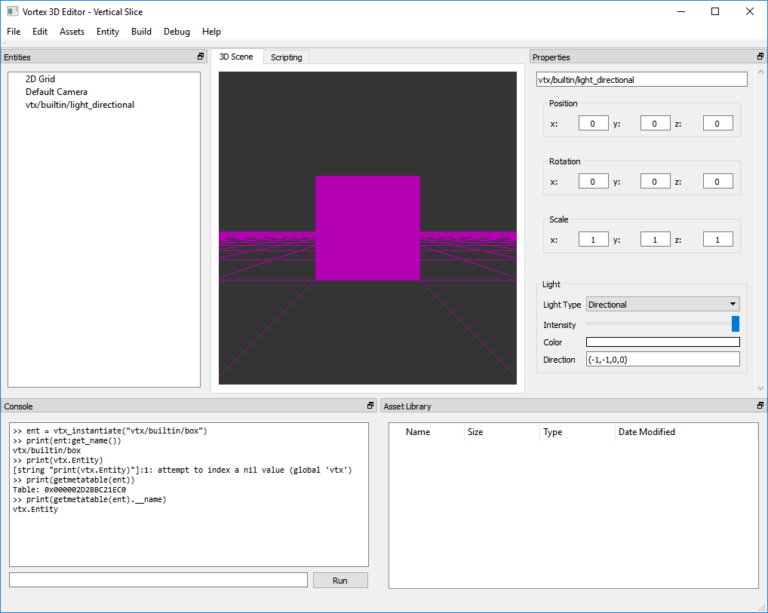Image resolution: width=768 pixels, height=613 pixels.
Task: Open the Light Type dropdown
Action: coord(662,304)
